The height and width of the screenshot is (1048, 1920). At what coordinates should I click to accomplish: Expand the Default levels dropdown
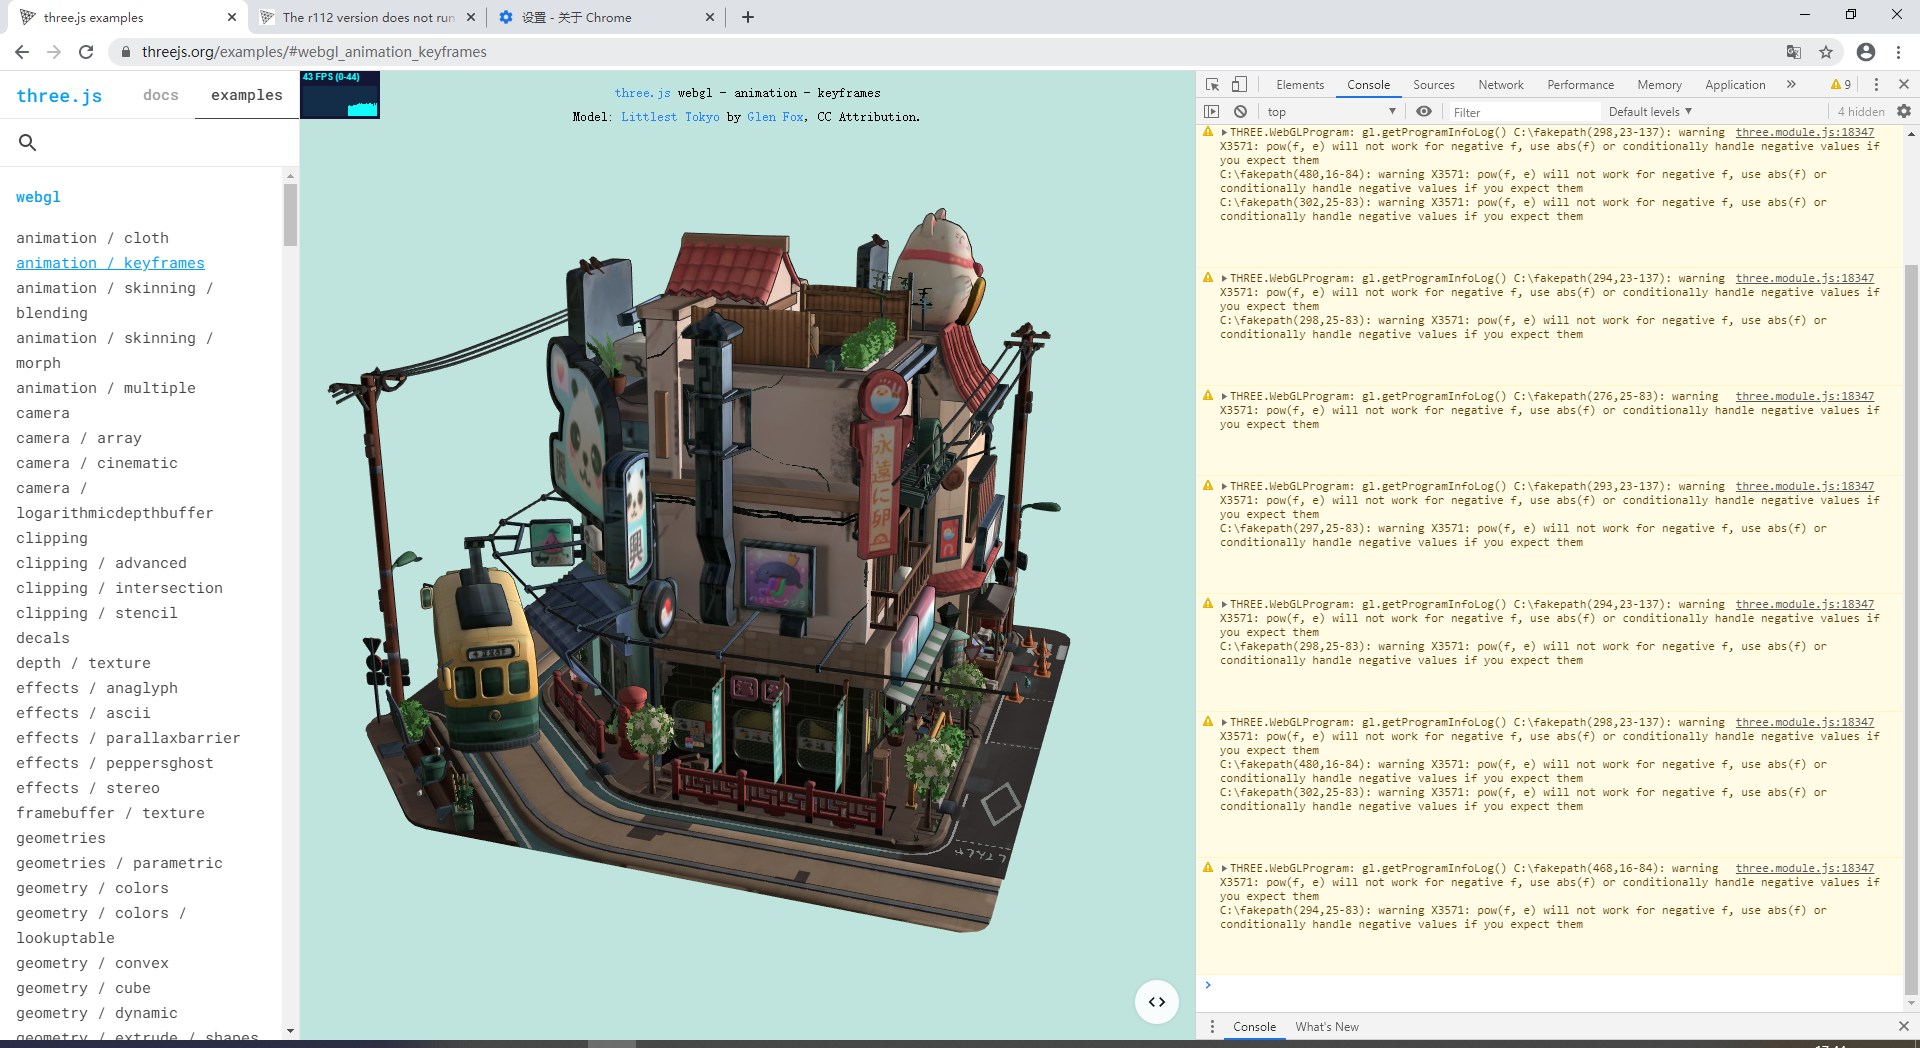point(1650,112)
